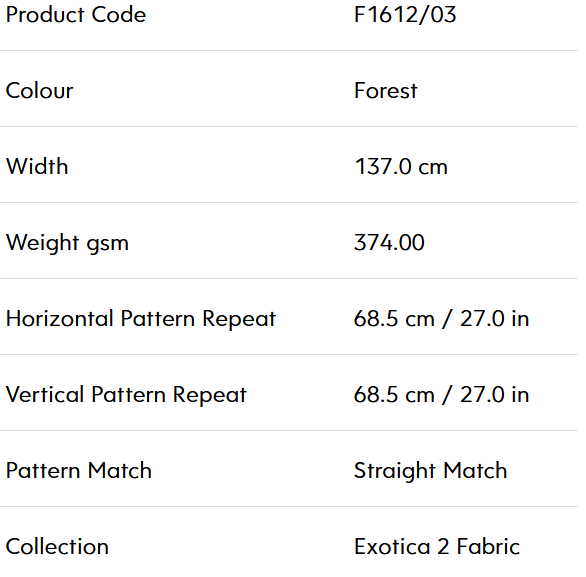586x577 pixels.
Task: Click the Collection label
Action: tap(57, 547)
